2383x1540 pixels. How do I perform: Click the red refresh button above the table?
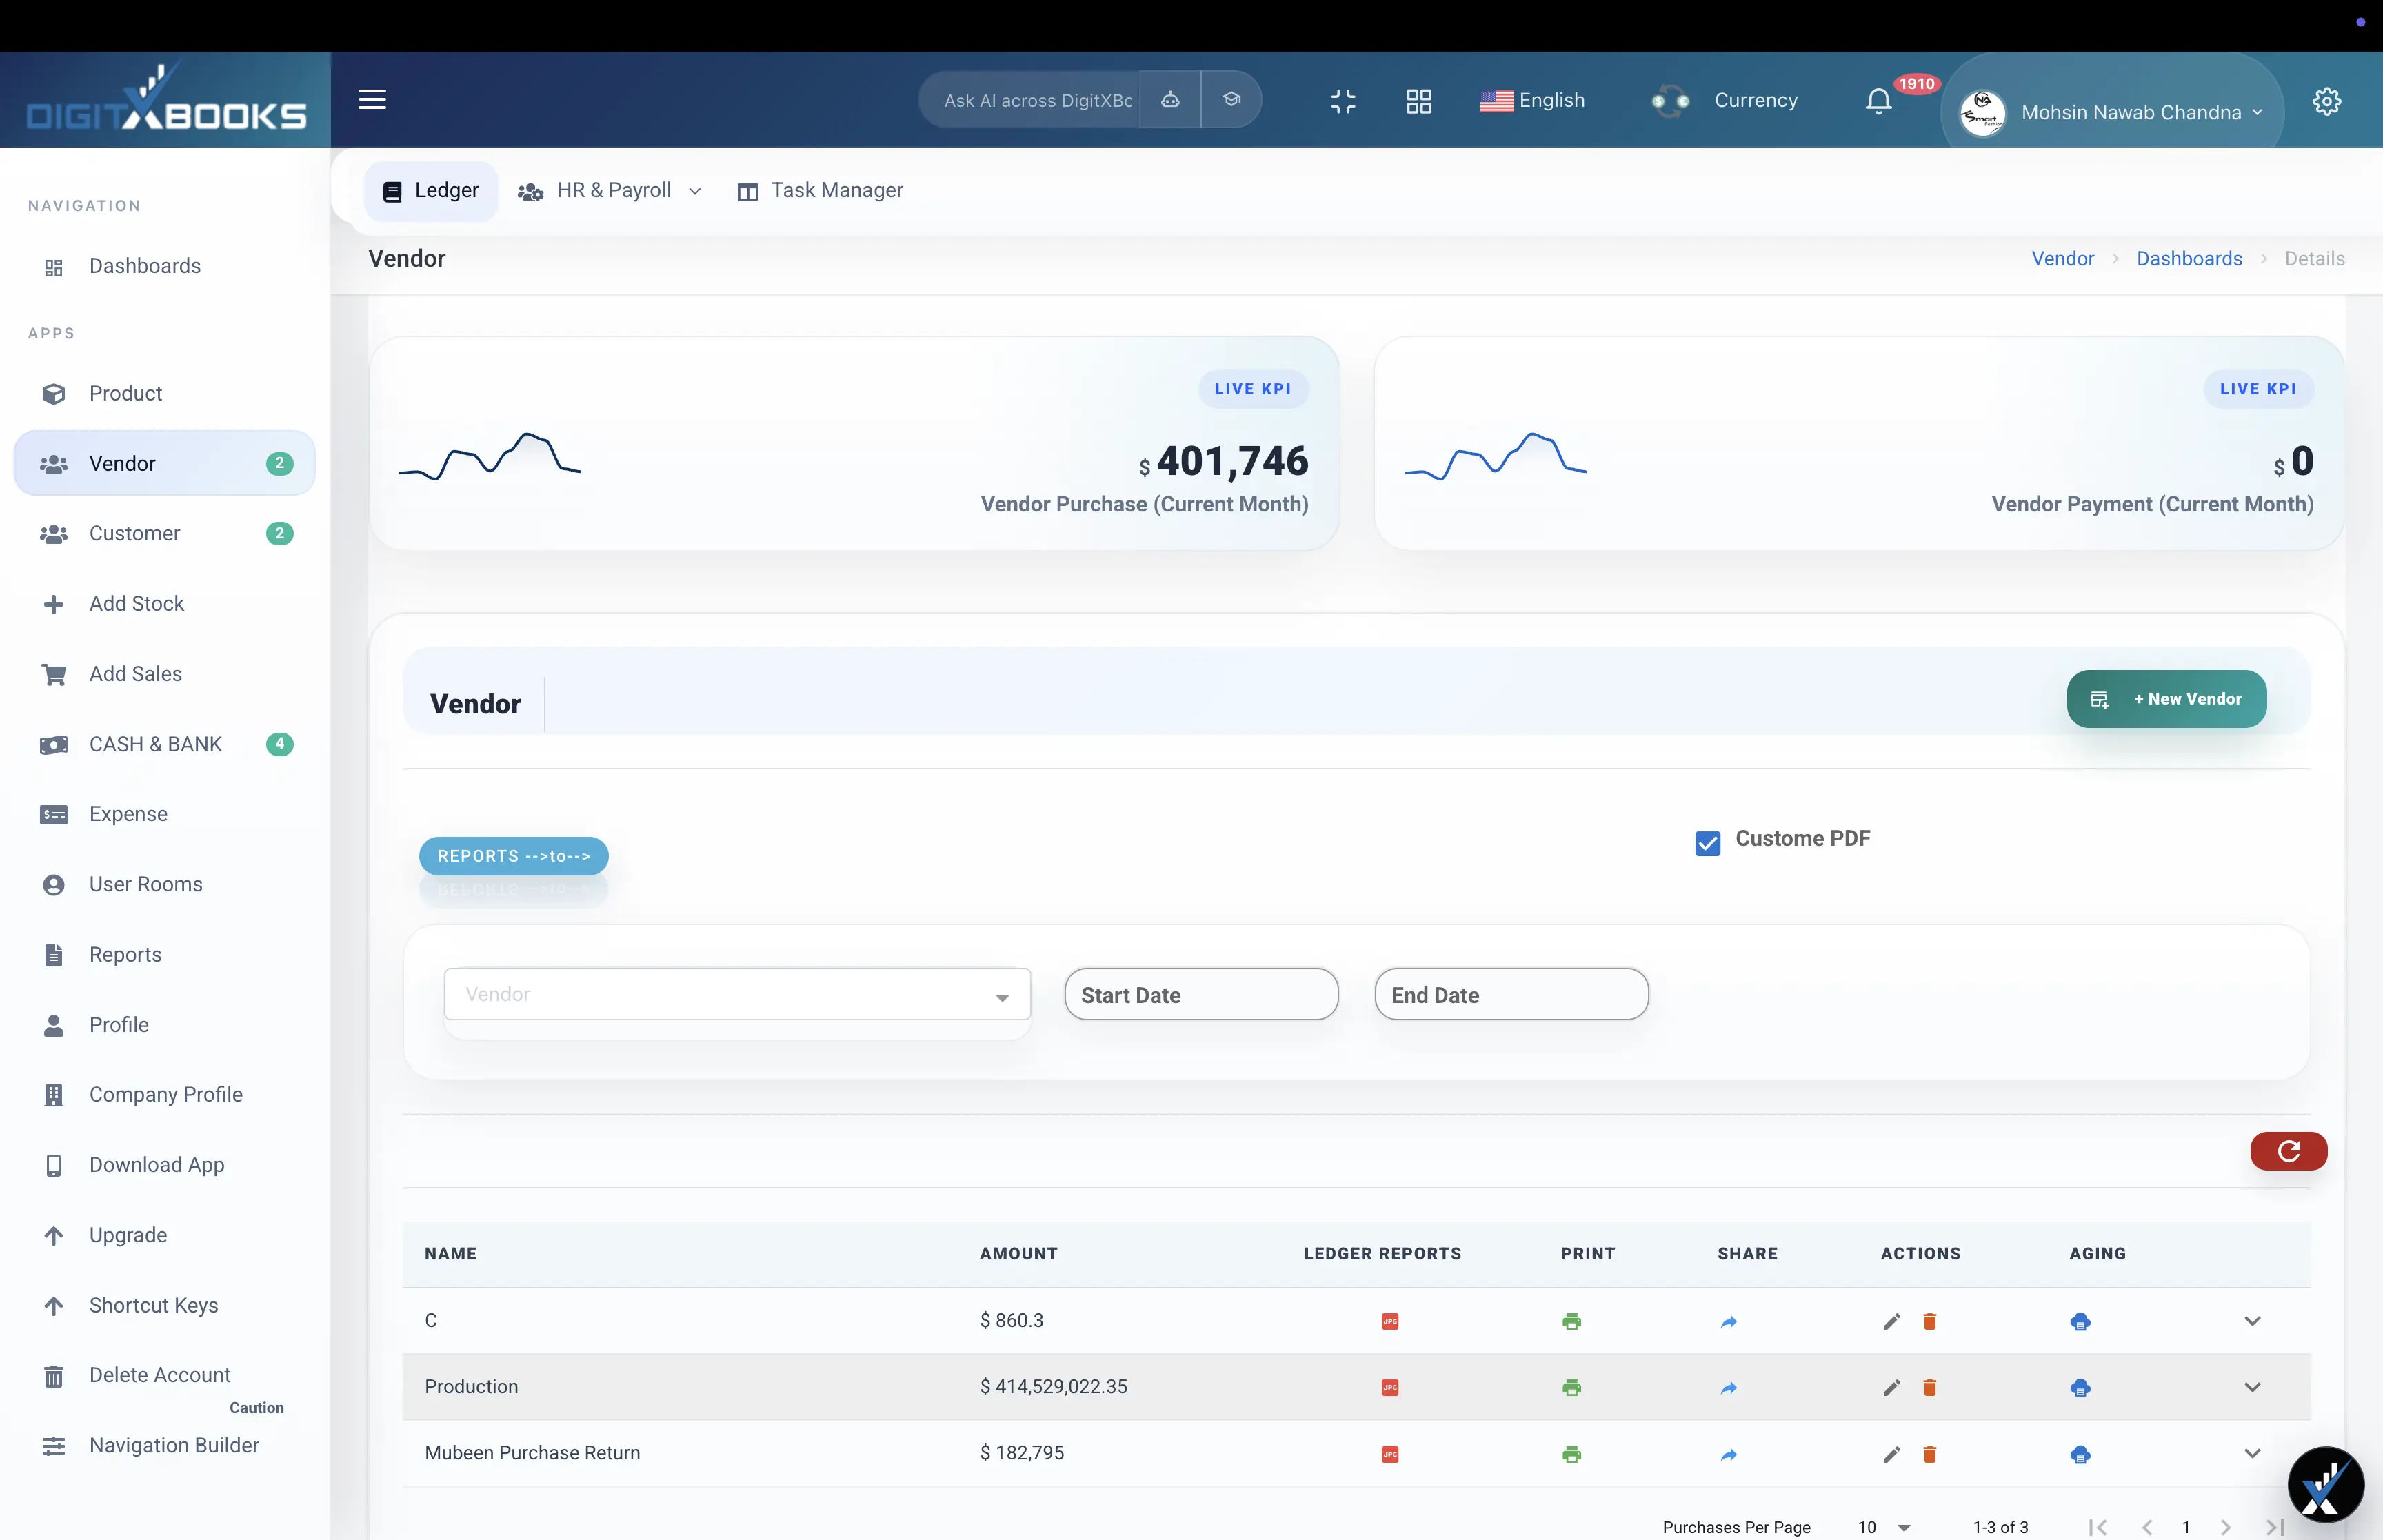pyautogui.click(x=2288, y=1151)
